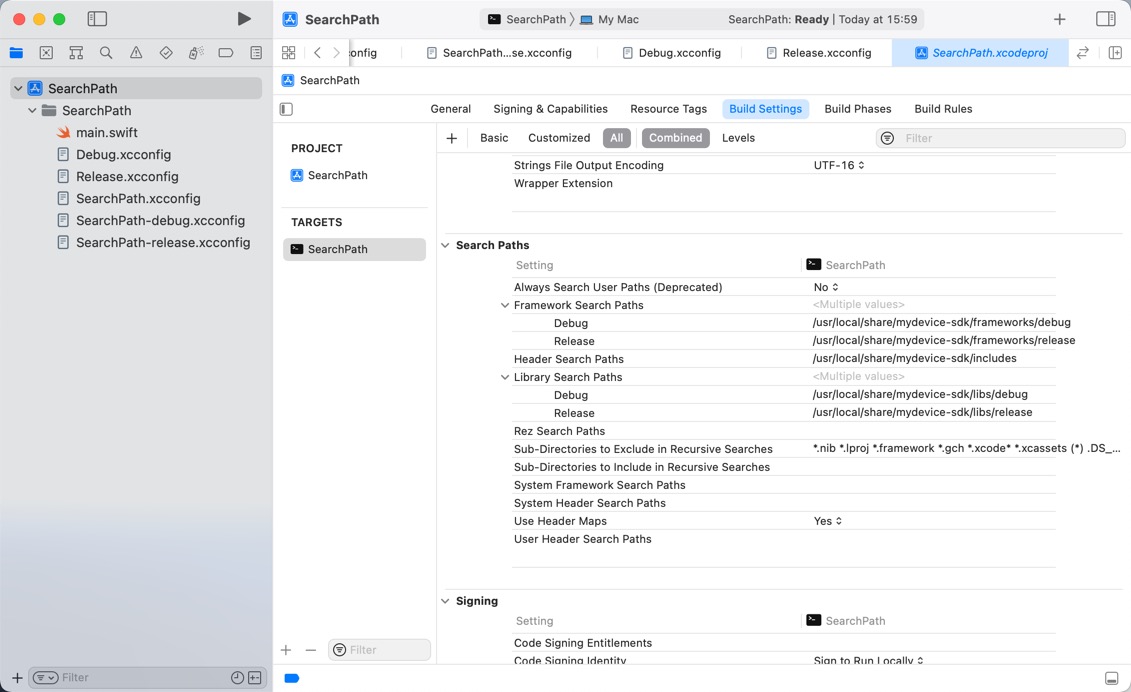Open the navigator filter options dropdown
Viewport: 1131px width, 692px height.
tap(45, 678)
